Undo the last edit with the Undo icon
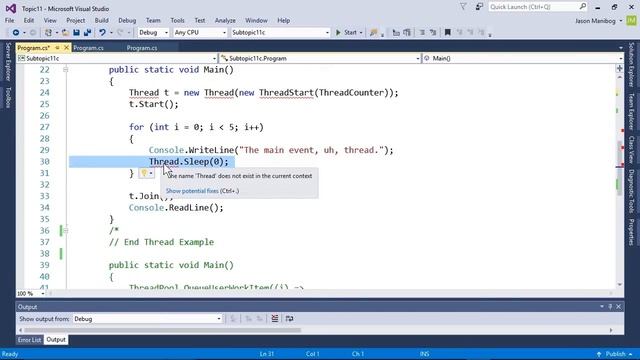The width and height of the screenshot is (640, 360). click(x=102, y=32)
